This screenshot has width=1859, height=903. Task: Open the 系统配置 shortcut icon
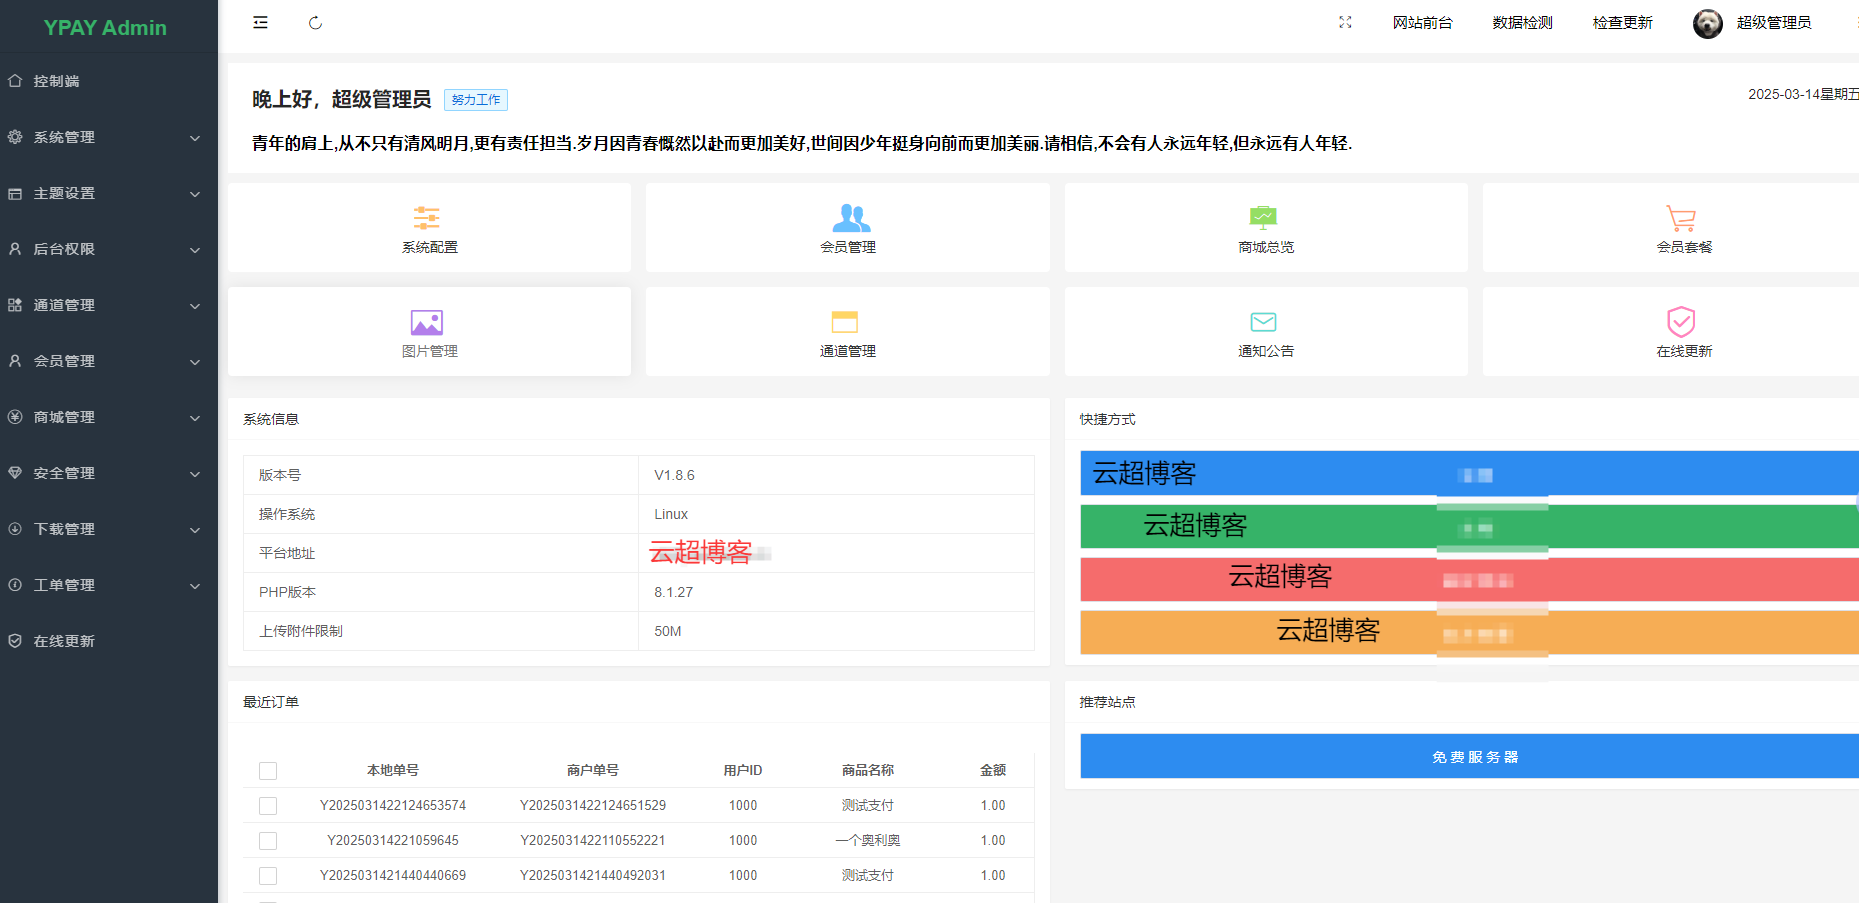pos(427,218)
